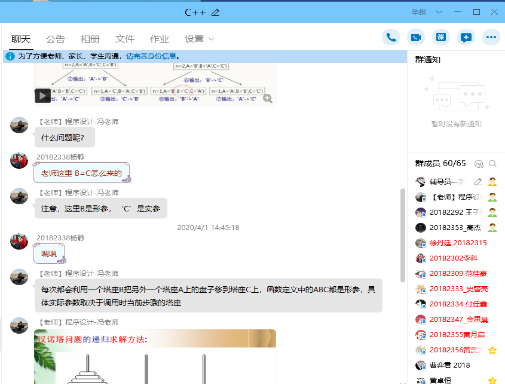
Task: Expand the 设置 tab dropdown arrow
Action: 211,39
